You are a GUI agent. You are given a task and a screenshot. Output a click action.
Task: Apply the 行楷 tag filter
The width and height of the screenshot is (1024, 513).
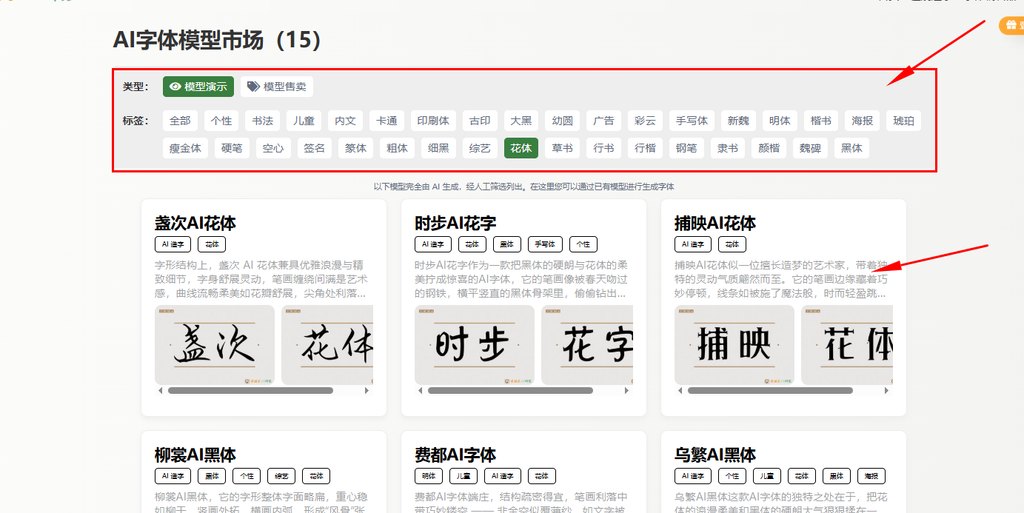(x=645, y=148)
